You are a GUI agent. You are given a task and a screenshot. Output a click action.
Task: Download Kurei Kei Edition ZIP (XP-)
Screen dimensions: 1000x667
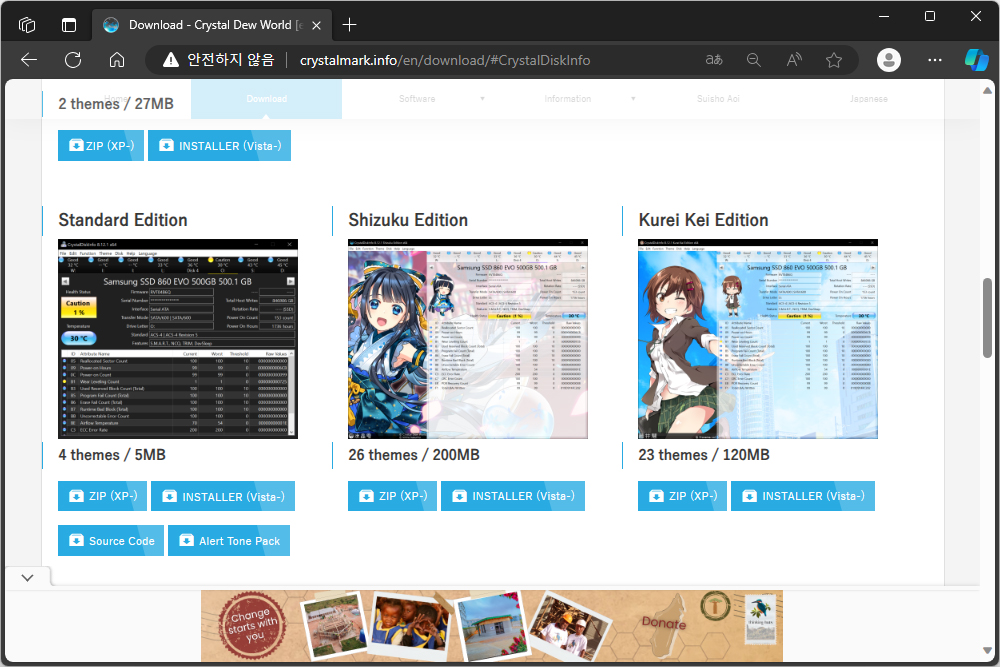pyautogui.click(x=682, y=496)
